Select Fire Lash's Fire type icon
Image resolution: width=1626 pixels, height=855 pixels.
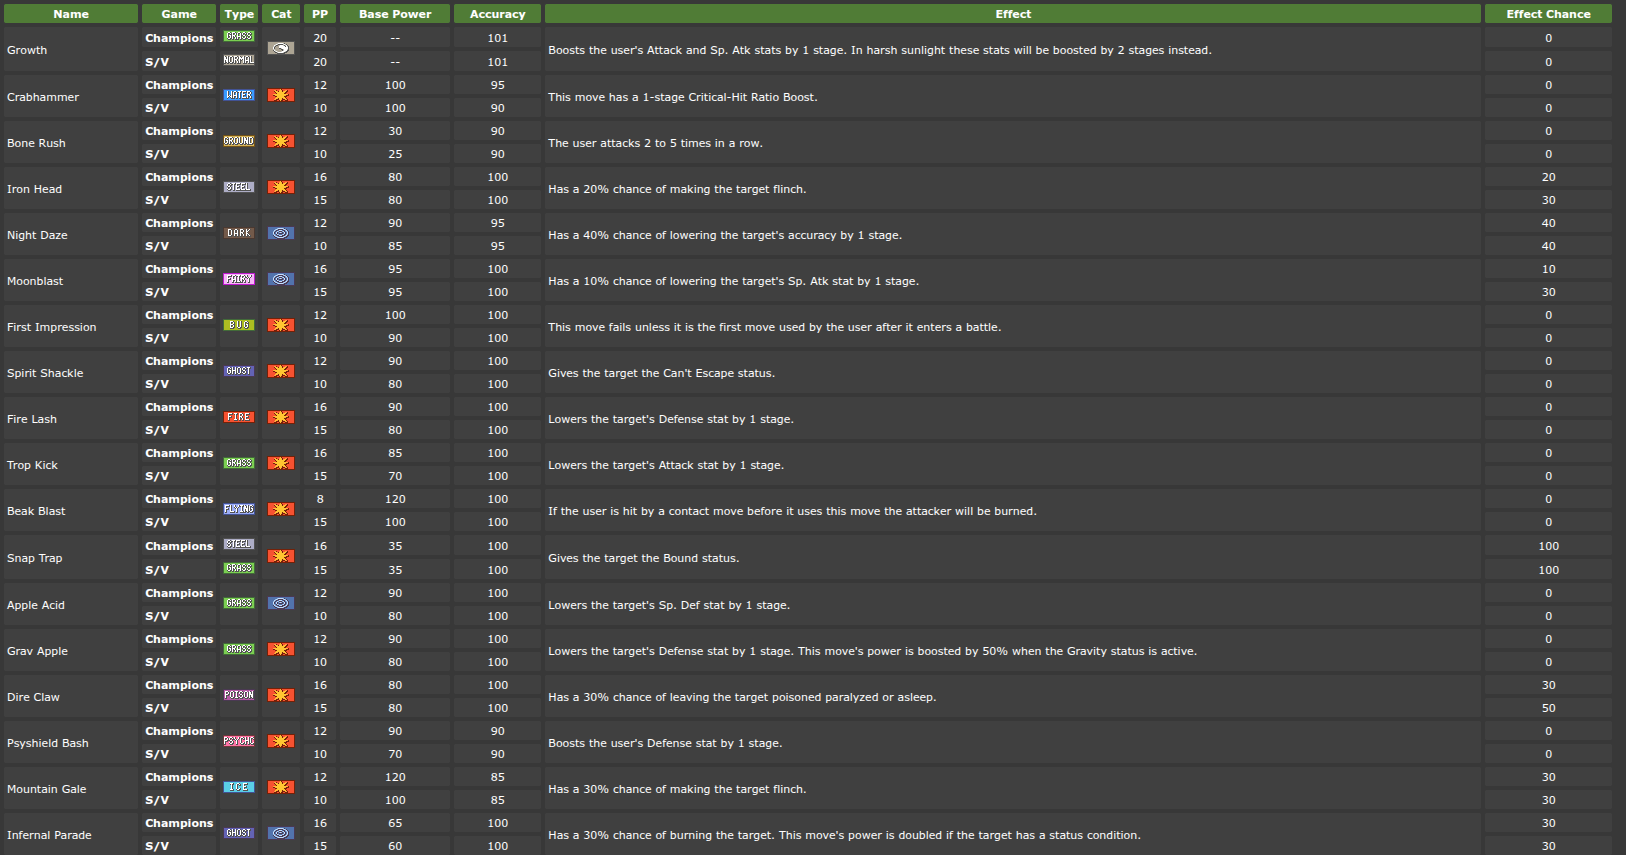pos(239,417)
